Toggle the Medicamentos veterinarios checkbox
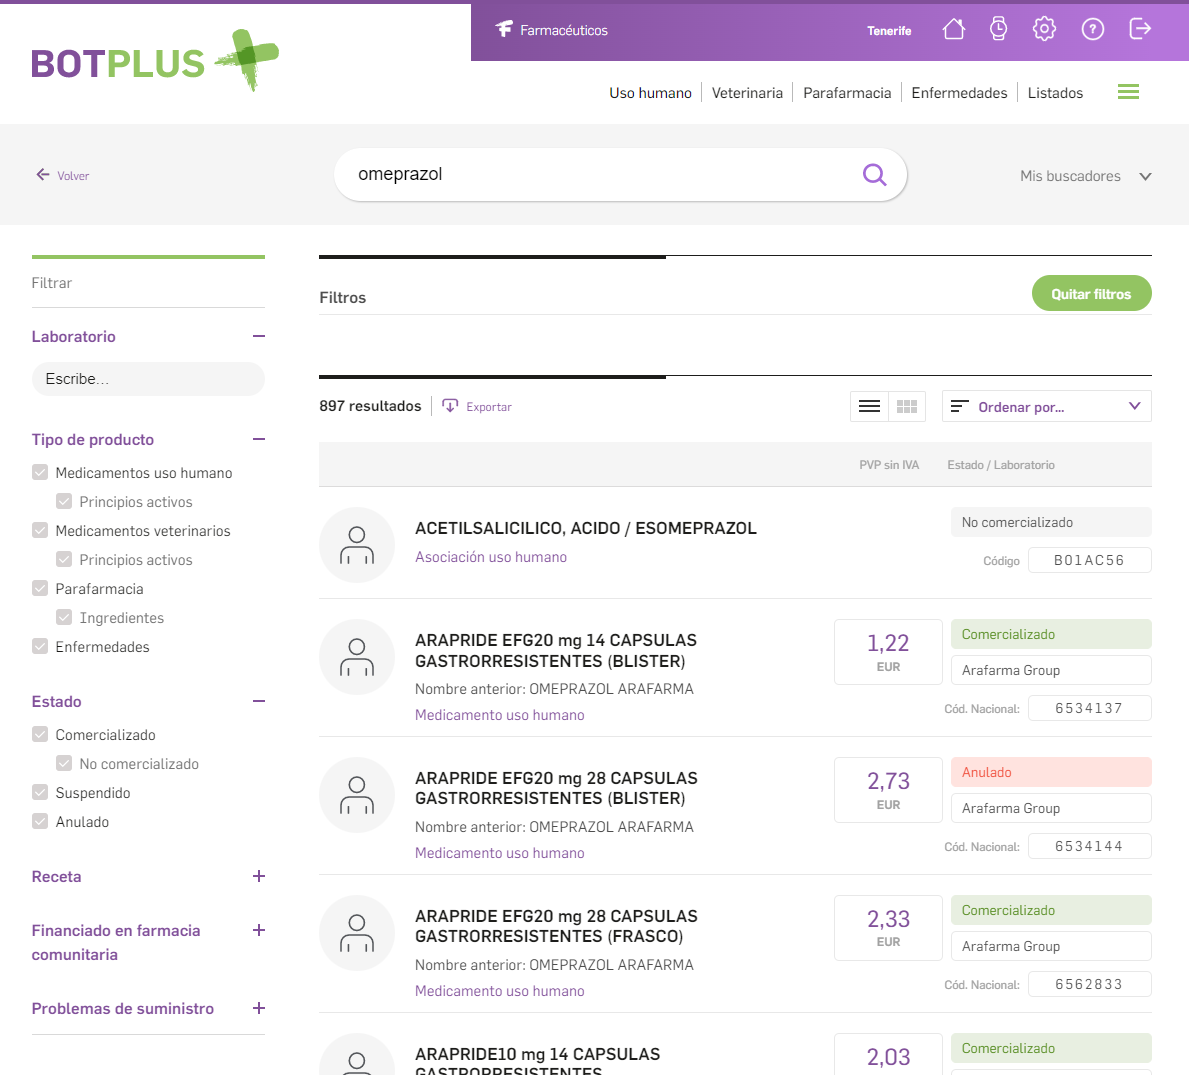Viewport: 1189px width, 1075px height. coord(40,531)
